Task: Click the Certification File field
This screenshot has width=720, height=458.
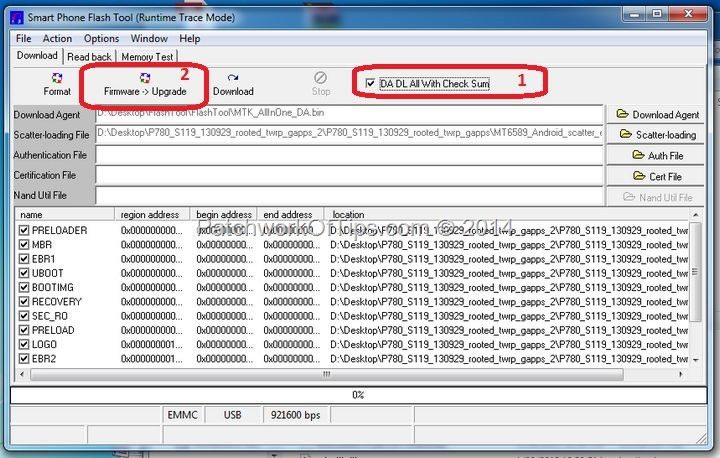Action: [349, 175]
